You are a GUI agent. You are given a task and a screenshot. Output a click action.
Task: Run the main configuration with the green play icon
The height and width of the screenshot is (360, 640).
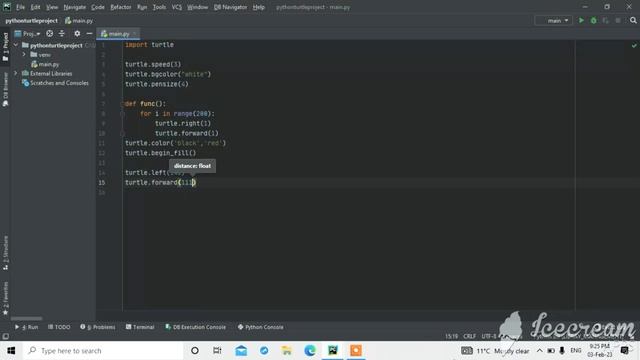tap(581, 20)
